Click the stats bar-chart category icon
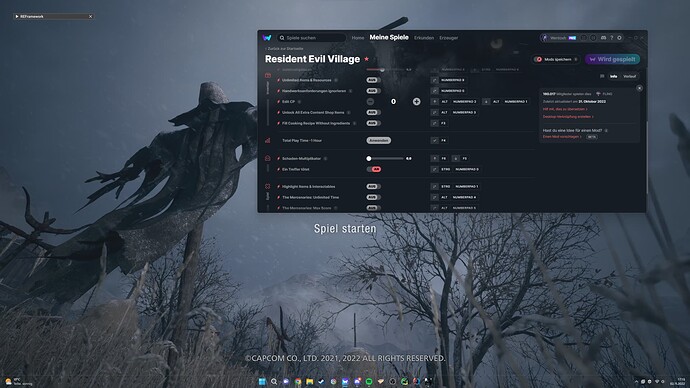The image size is (690, 388). (268, 140)
